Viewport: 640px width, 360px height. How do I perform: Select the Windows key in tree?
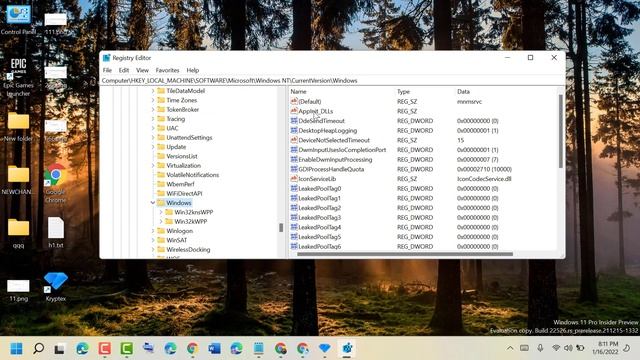point(179,203)
